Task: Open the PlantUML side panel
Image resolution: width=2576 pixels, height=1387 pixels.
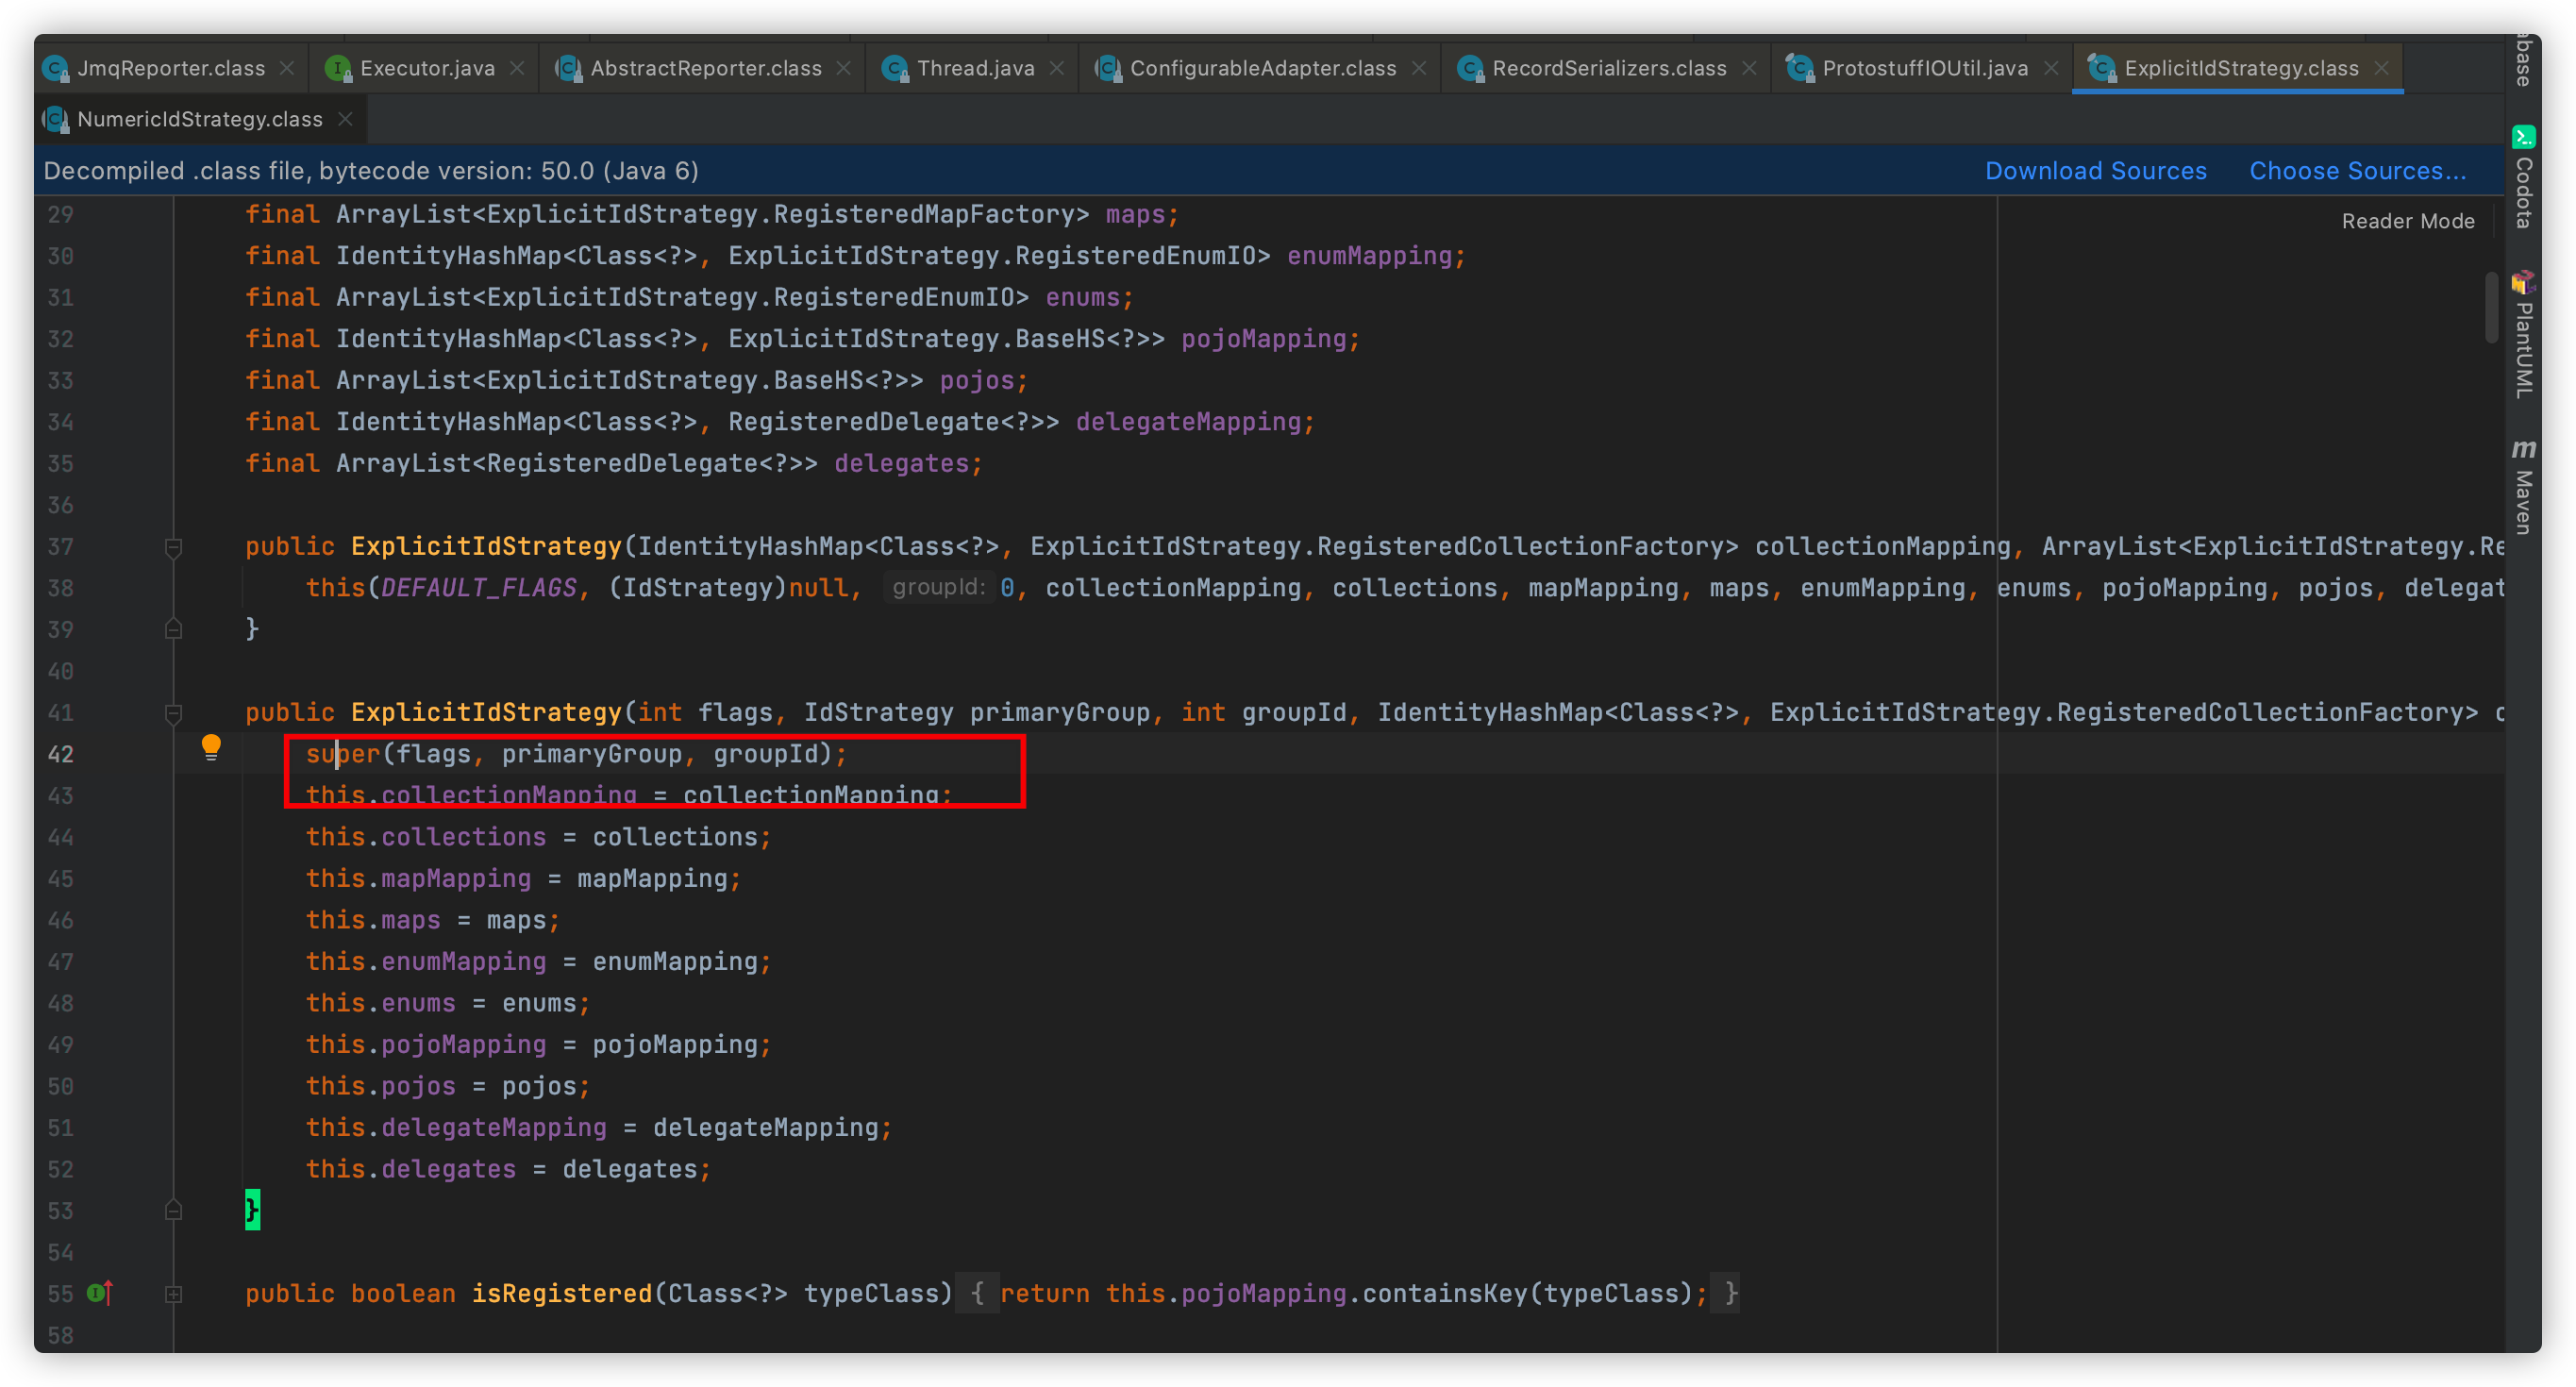Action: (2523, 335)
